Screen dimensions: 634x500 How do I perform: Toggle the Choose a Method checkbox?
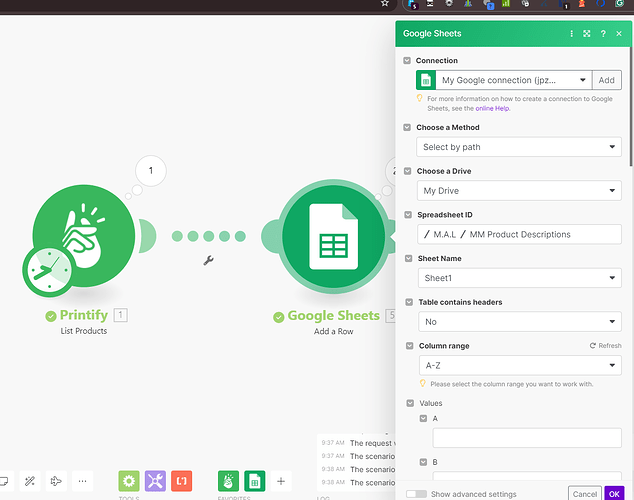pyautogui.click(x=407, y=127)
